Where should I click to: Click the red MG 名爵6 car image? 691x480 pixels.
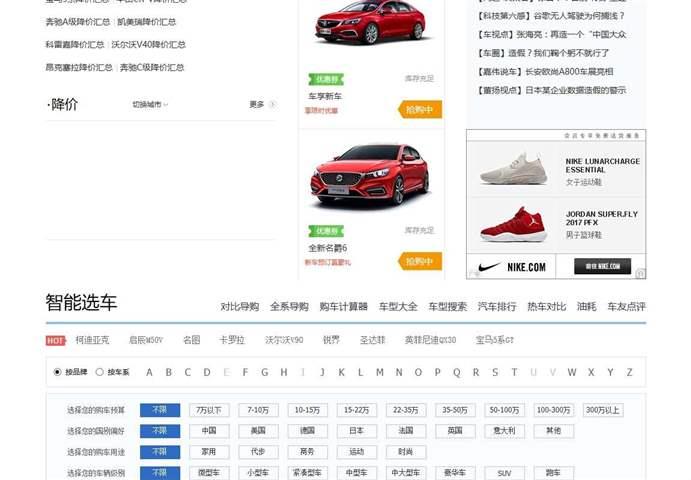pyautogui.click(x=370, y=177)
